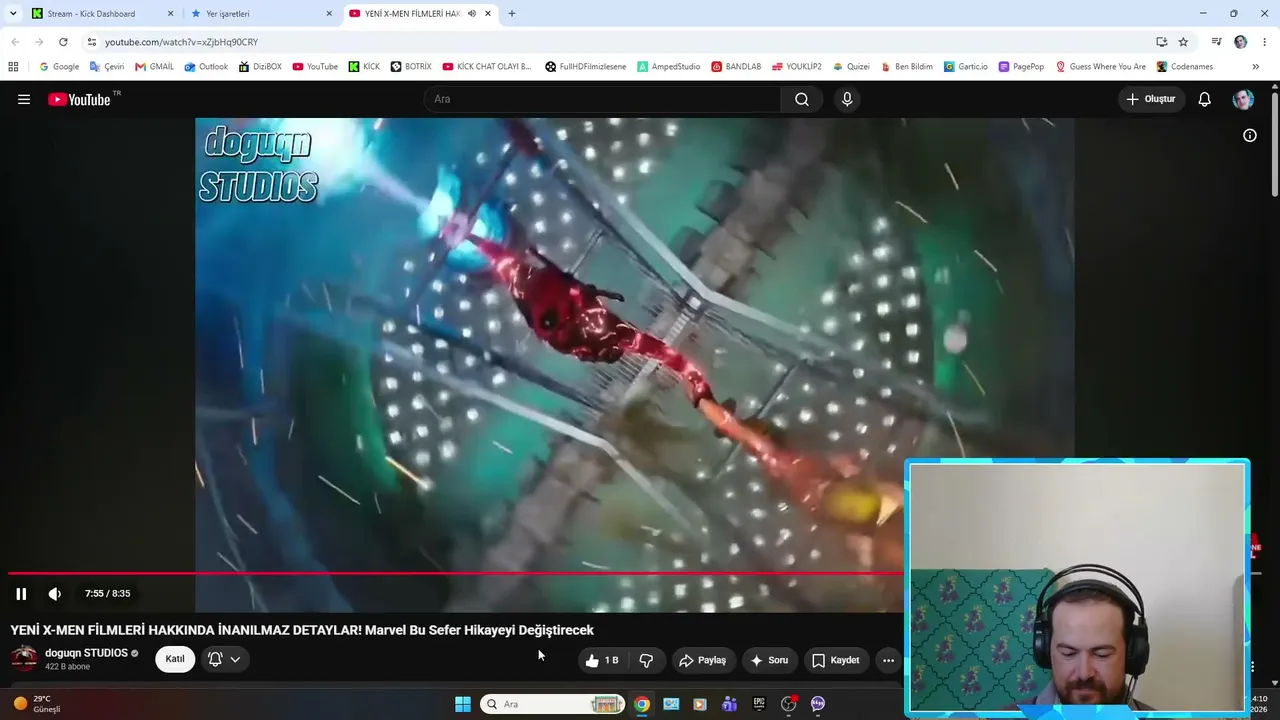Seek on the red video progress bar

click(456, 573)
